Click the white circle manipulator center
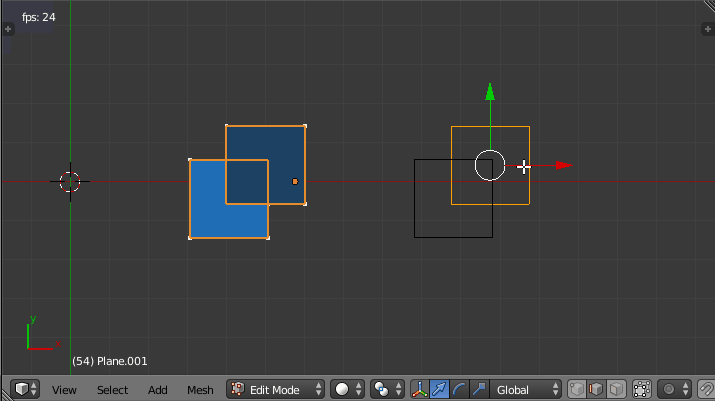The width and height of the screenshot is (715, 401). pyautogui.click(x=490, y=165)
